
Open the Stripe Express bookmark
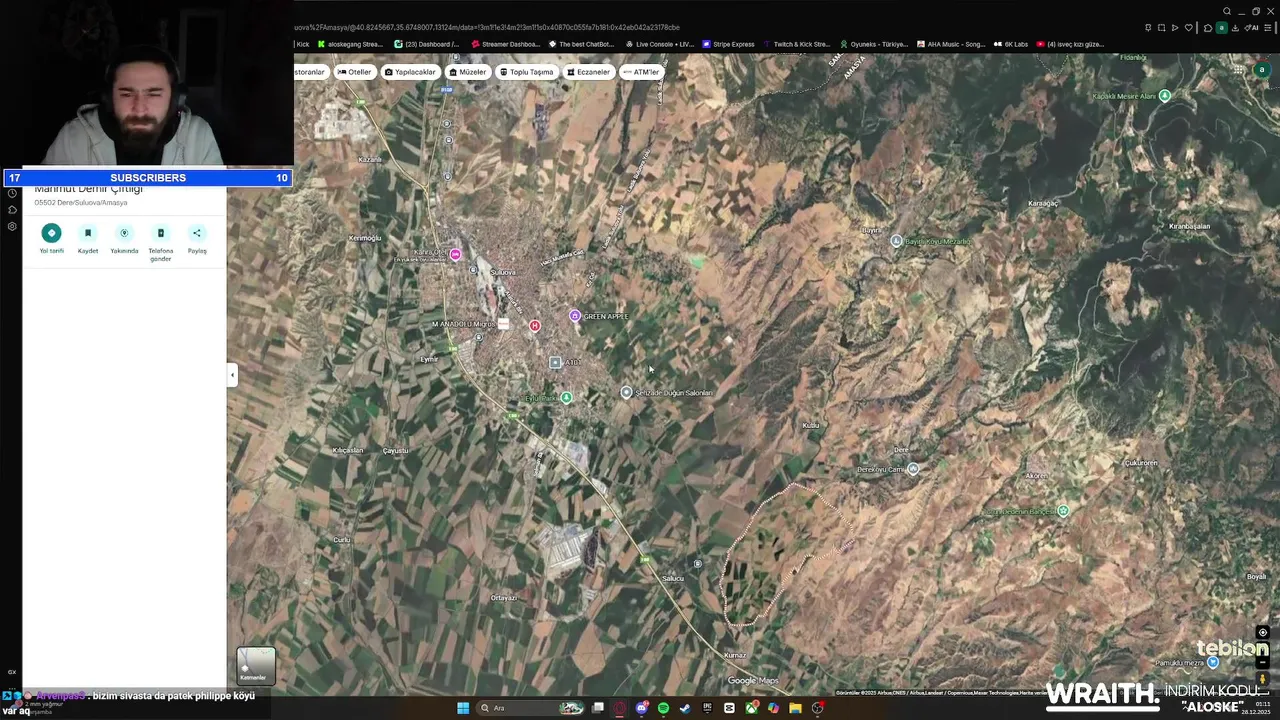[728, 44]
